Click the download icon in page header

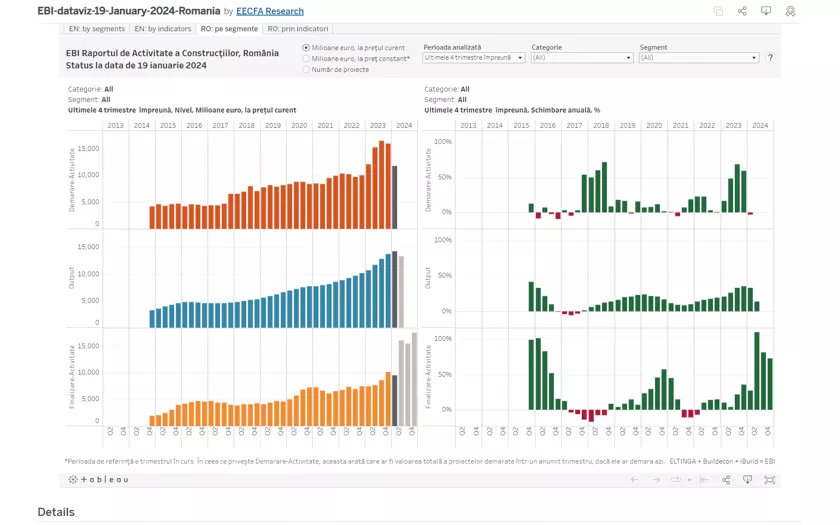tap(766, 11)
